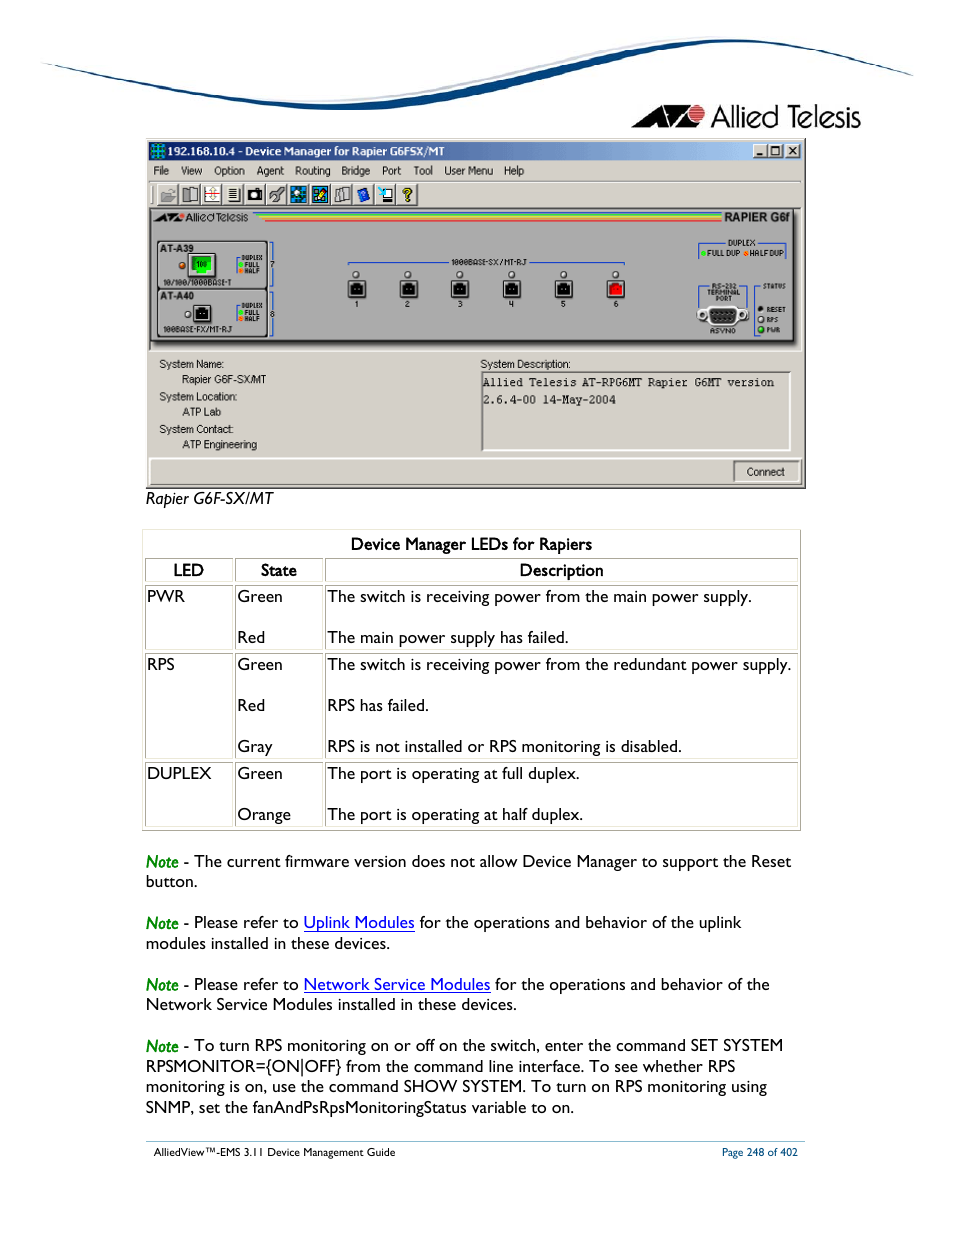Open the Option menu
The width and height of the screenshot is (954, 1235).
pyautogui.click(x=229, y=171)
